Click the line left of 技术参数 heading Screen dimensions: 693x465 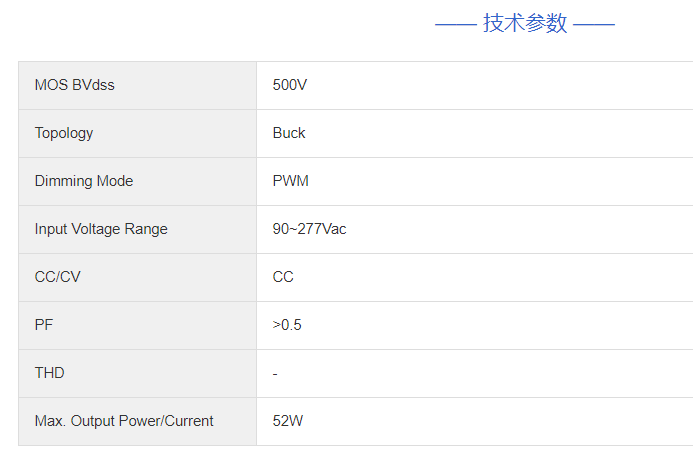455,25
